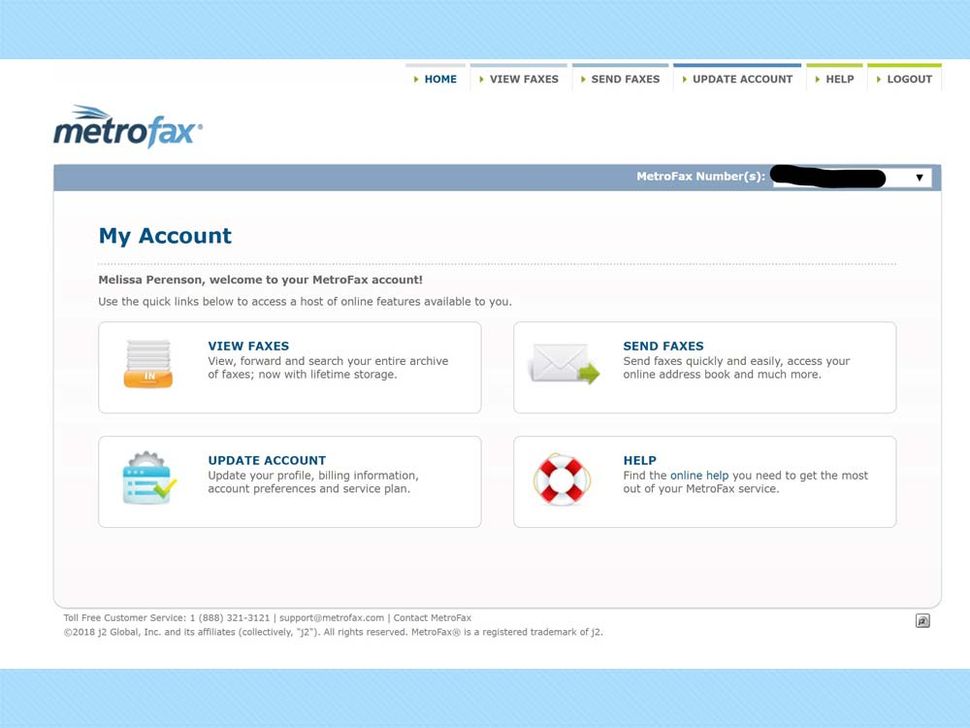
Task: Expand the MetroFax Number(s) dropdown
Action: [920, 176]
